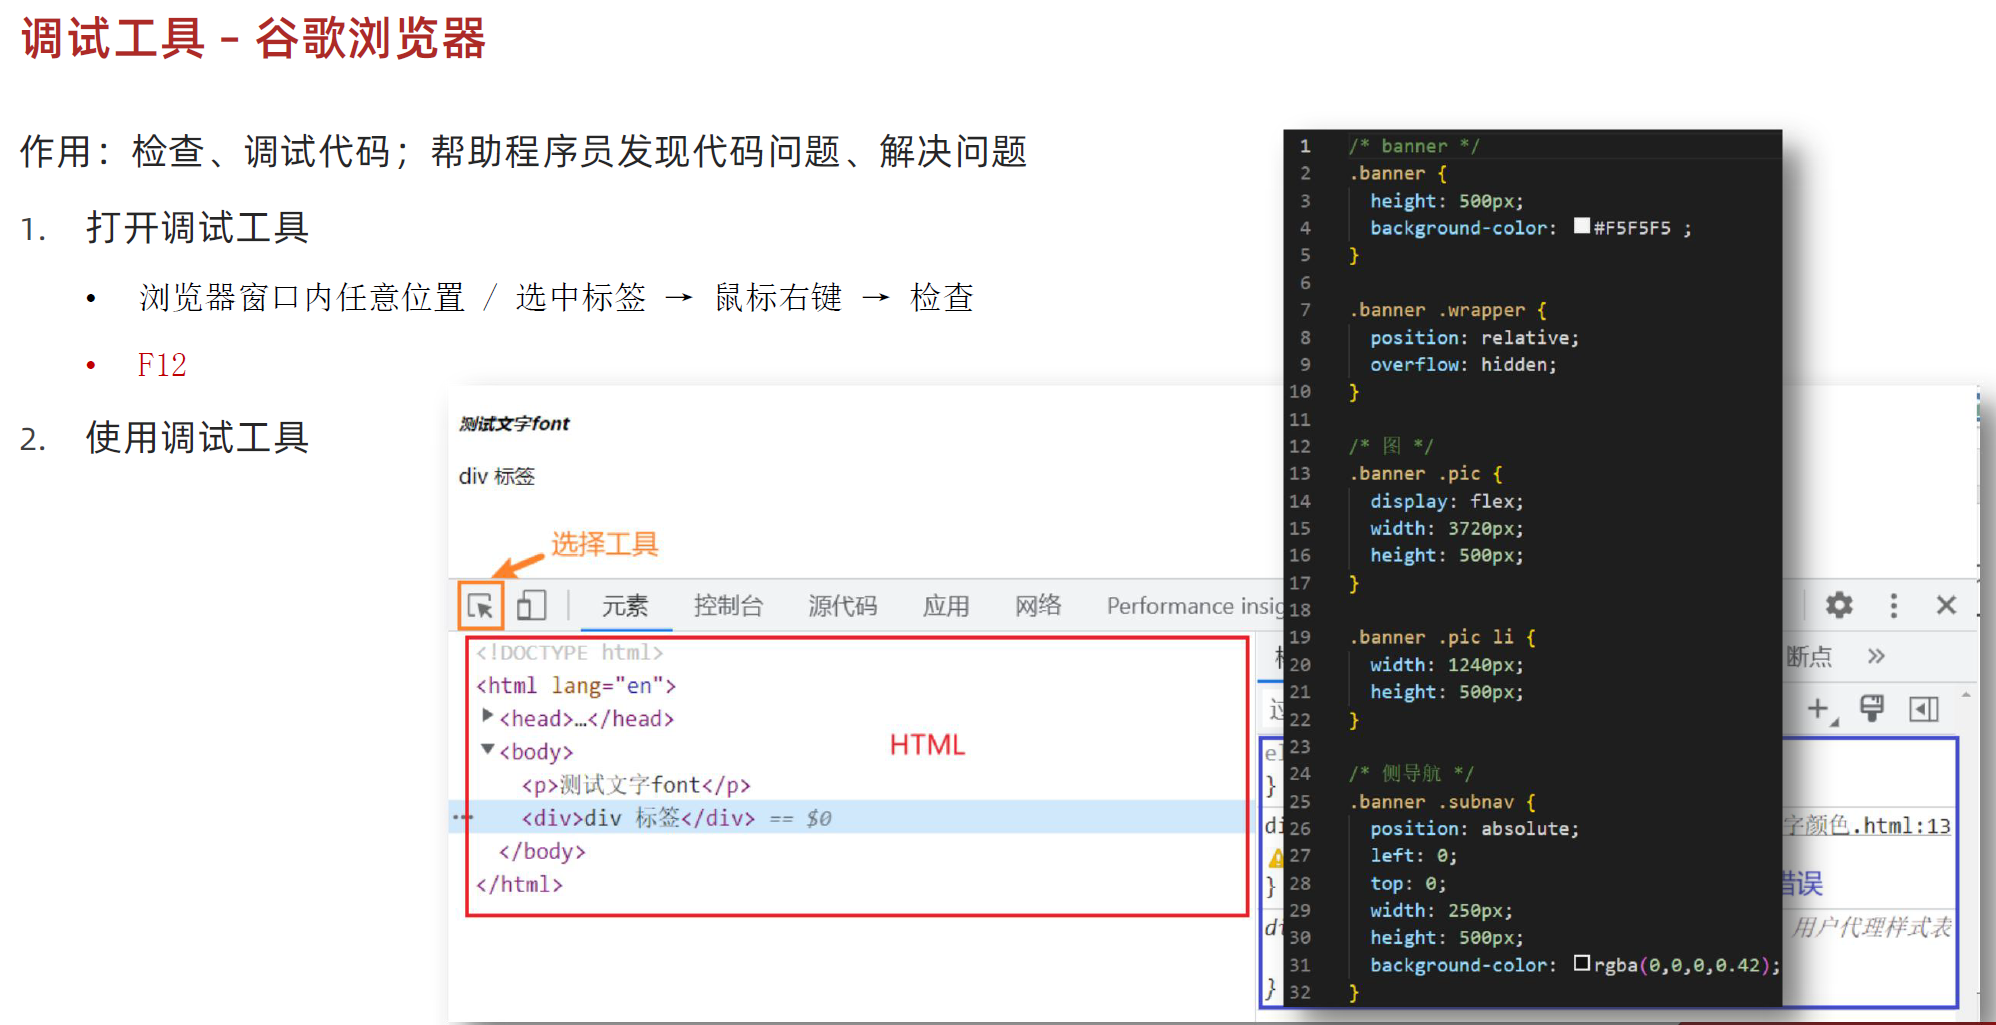Click the .banner .pic li selector
The image size is (1996, 1025).
click(1442, 637)
